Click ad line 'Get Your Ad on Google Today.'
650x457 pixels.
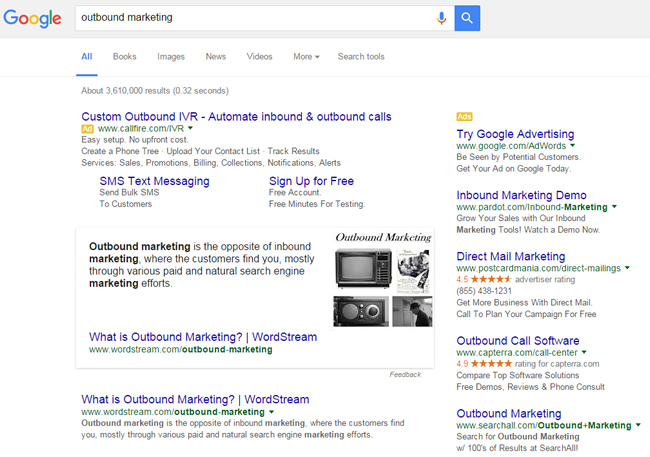(x=514, y=168)
